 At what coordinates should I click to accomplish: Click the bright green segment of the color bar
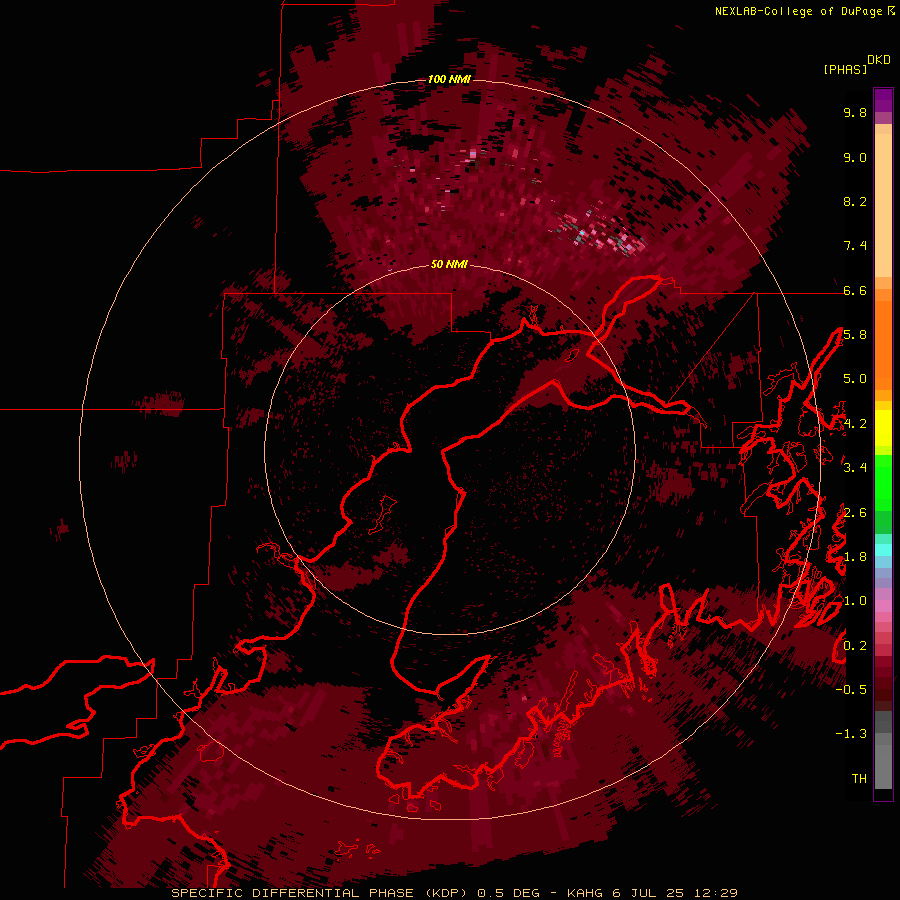tap(883, 482)
